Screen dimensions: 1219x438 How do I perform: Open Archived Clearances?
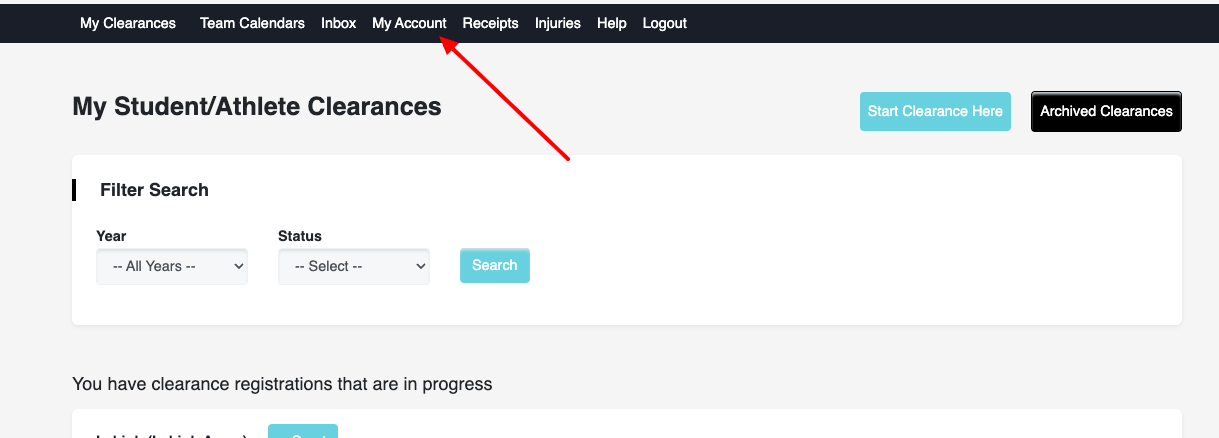tap(1106, 111)
